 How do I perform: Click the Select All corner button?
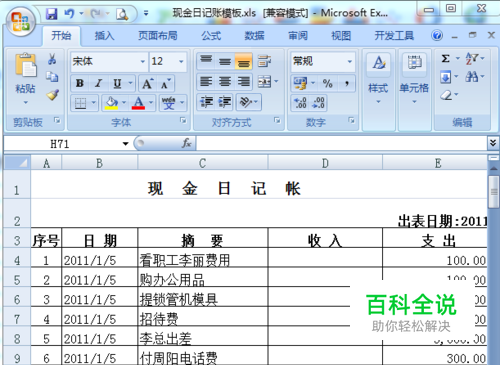17,163
